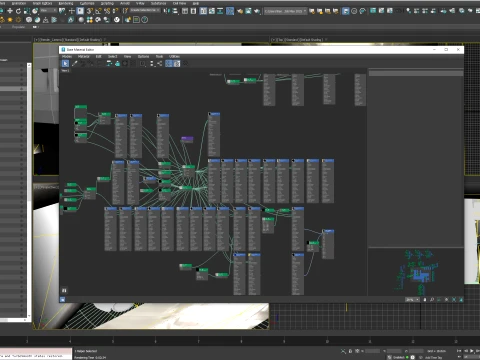The height and width of the screenshot is (360, 480).
Task: Click the Use Pivot Point Center icon
Action: 62,11
